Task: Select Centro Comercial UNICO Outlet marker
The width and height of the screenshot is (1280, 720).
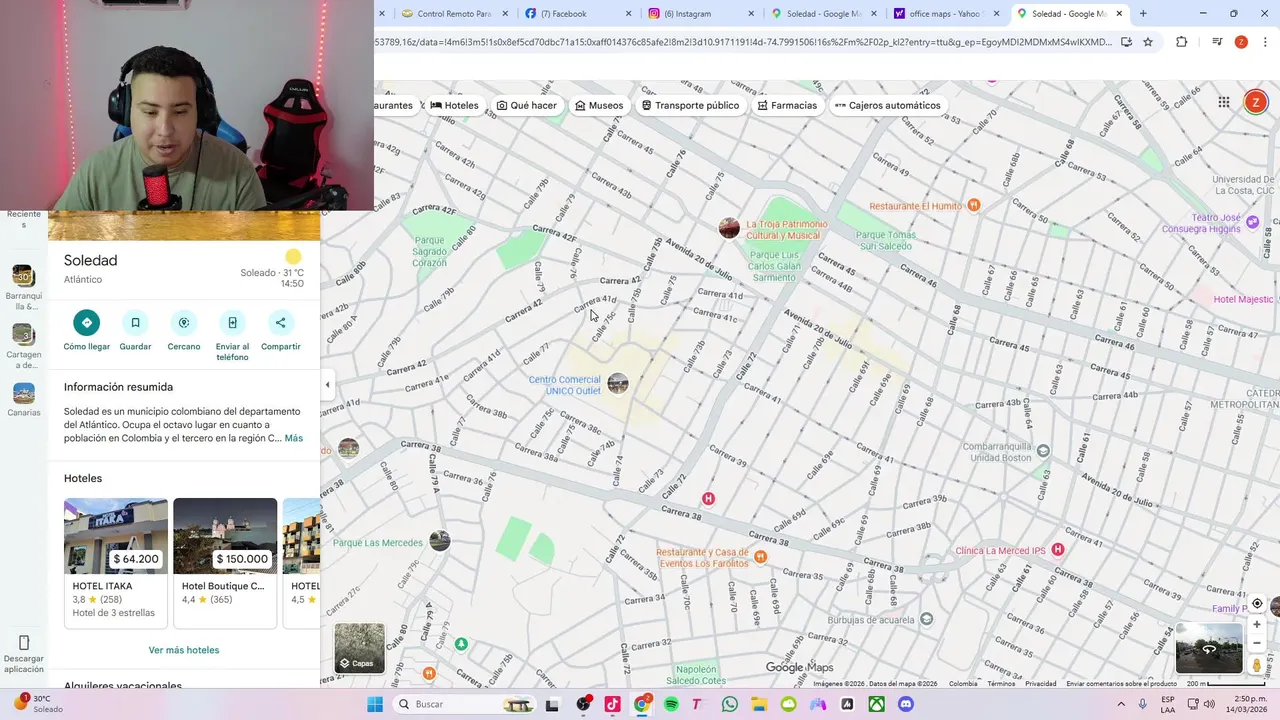Action: click(618, 384)
